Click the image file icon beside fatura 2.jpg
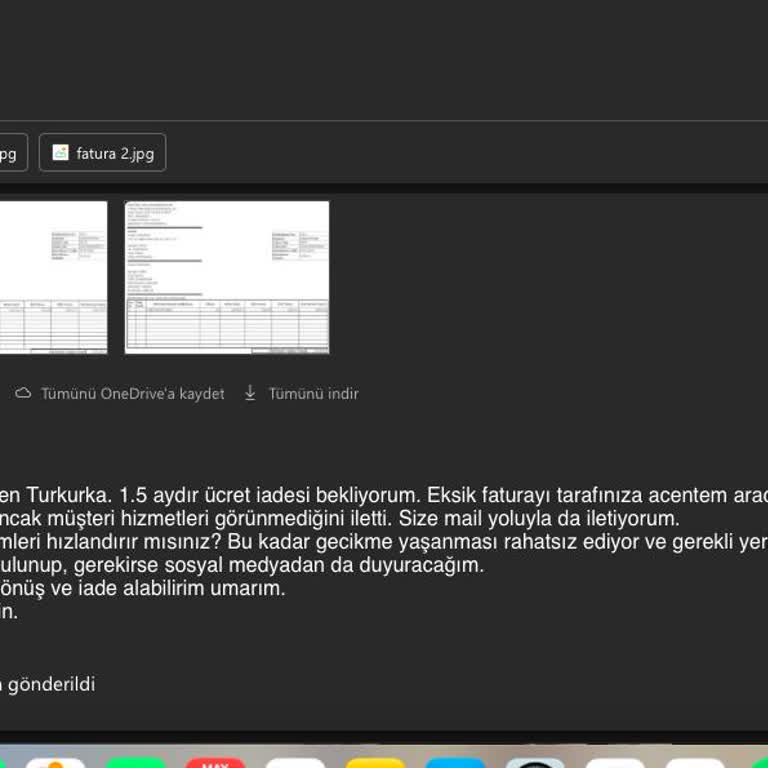768x768 pixels. 61,153
